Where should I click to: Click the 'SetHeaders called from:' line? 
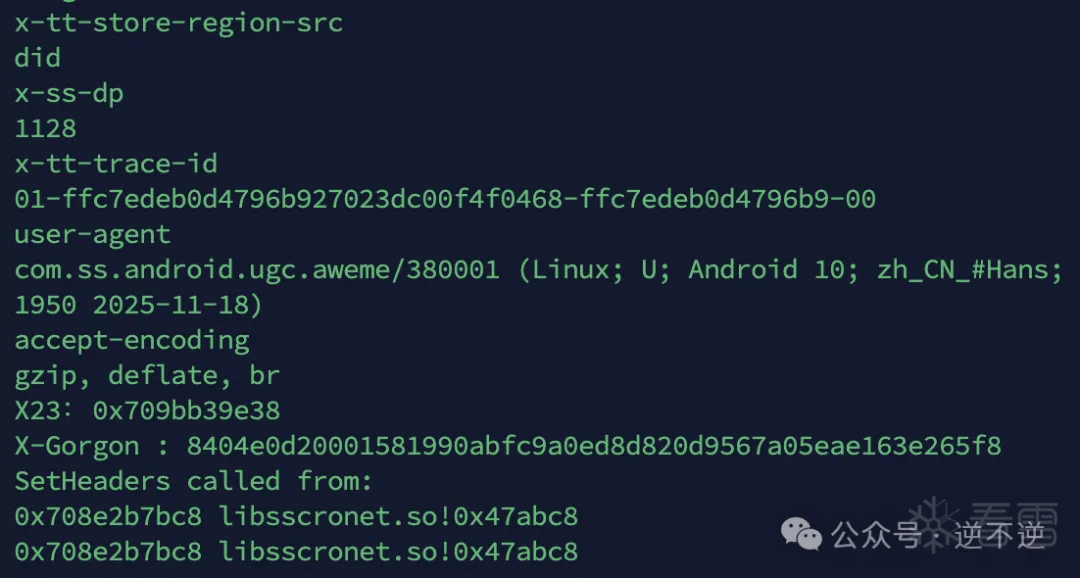[193, 481]
